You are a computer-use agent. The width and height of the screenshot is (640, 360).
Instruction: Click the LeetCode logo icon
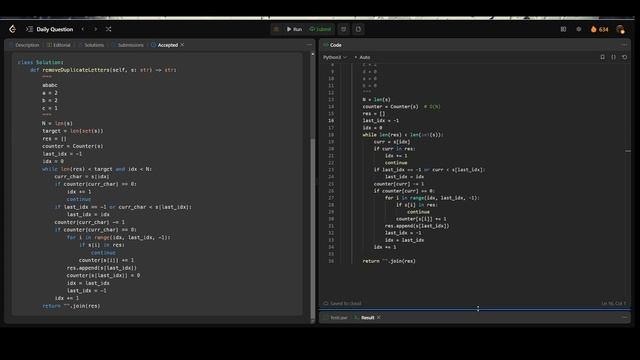[13, 29]
